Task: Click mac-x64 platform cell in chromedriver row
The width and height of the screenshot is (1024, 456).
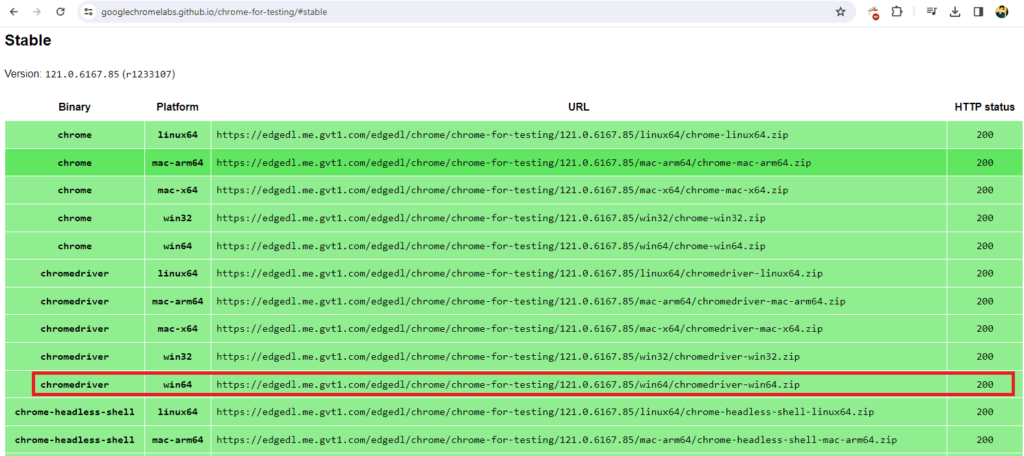Action: click(178, 329)
